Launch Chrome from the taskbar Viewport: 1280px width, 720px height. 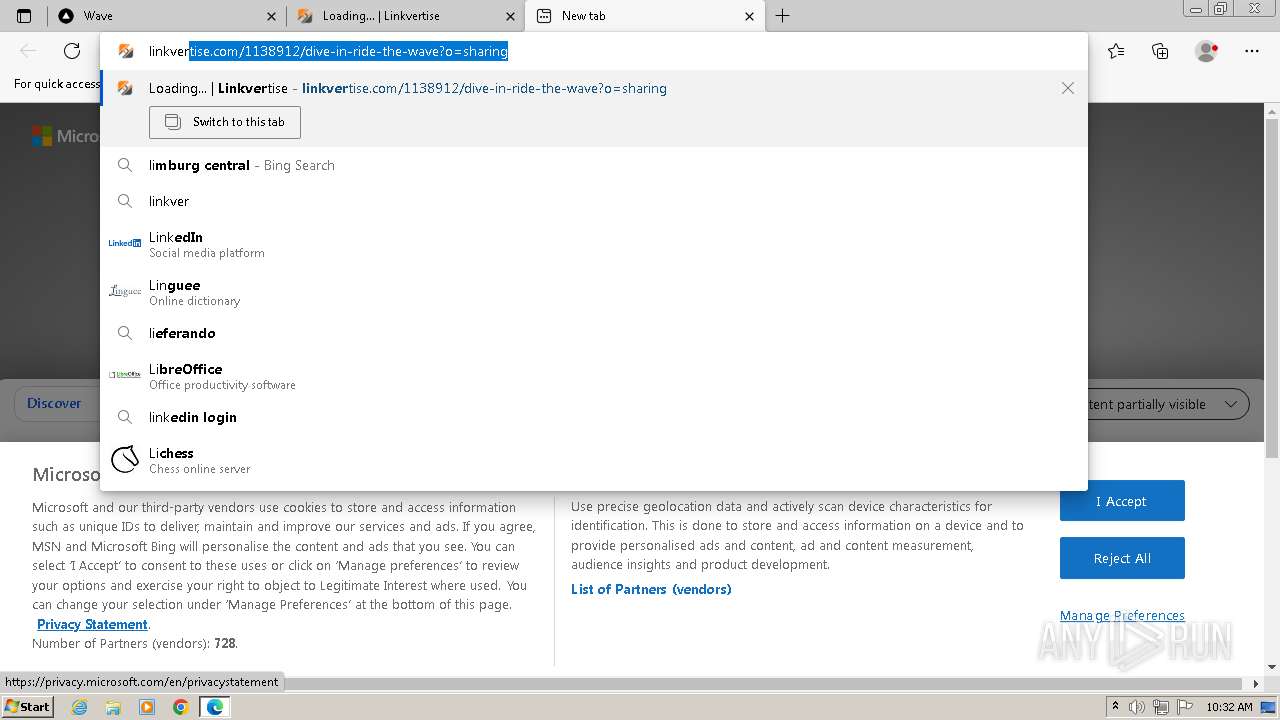[180, 707]
